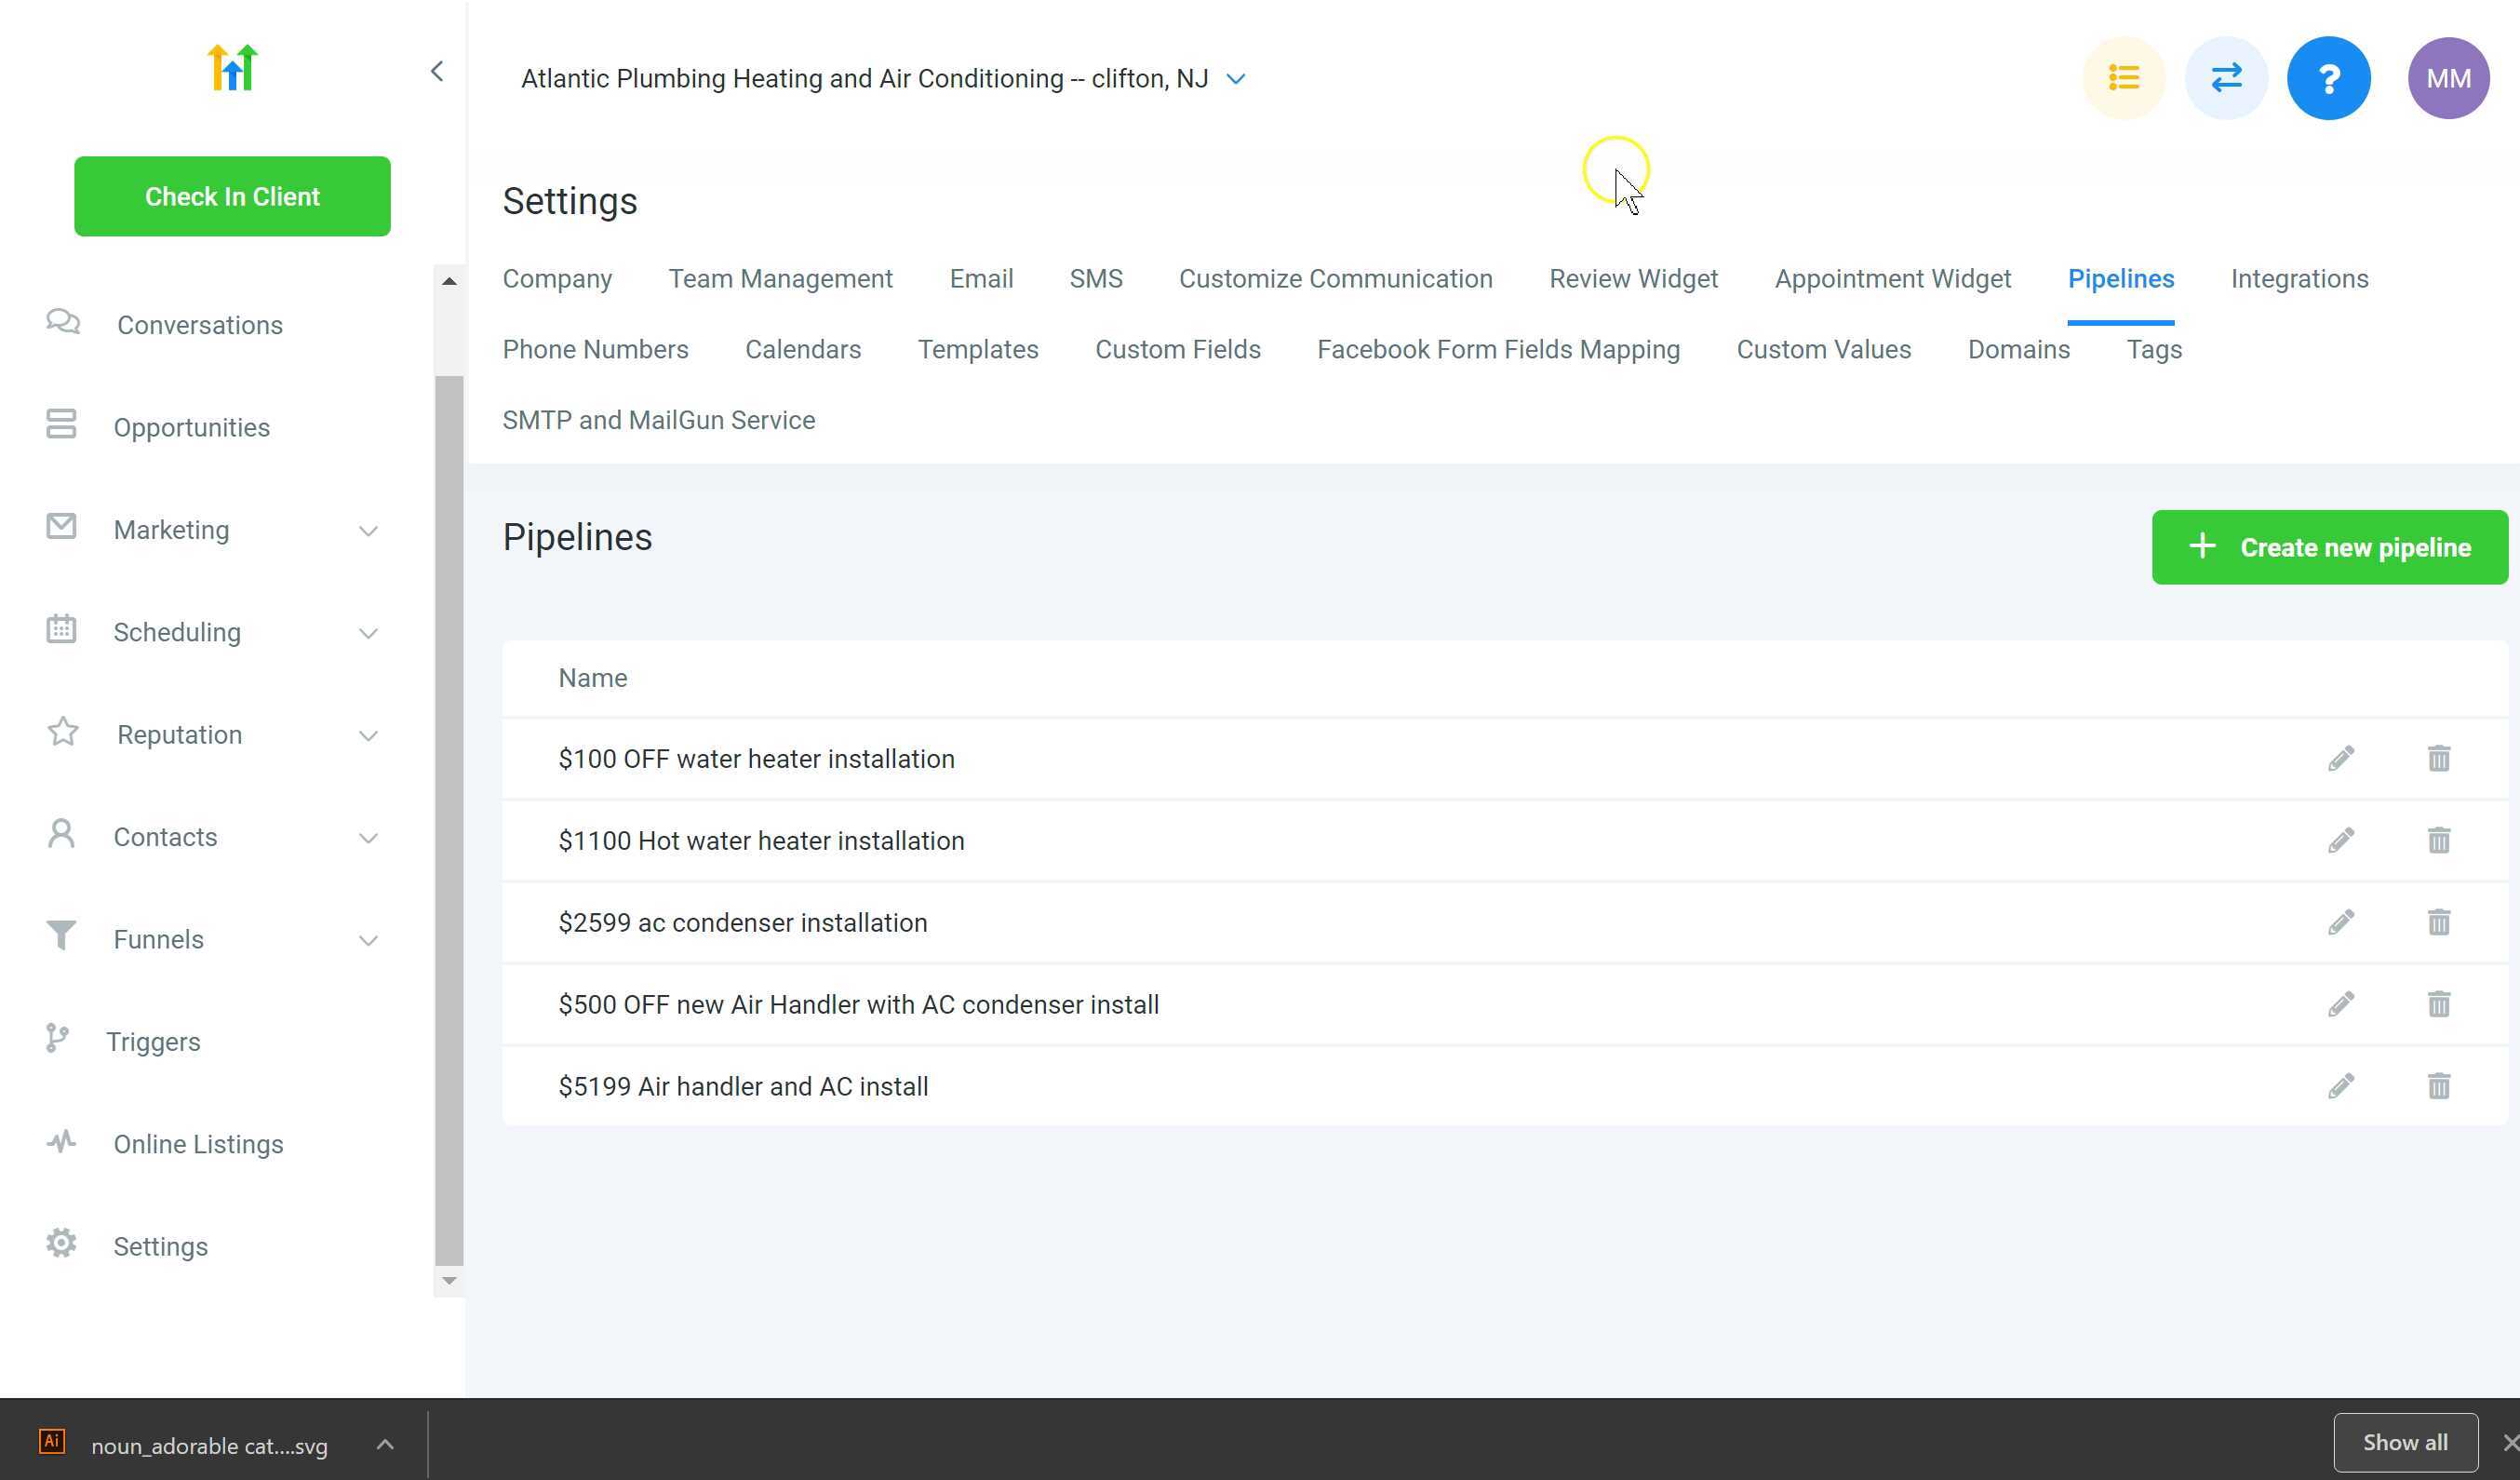Open the help question mark icon

point(2328,78)
